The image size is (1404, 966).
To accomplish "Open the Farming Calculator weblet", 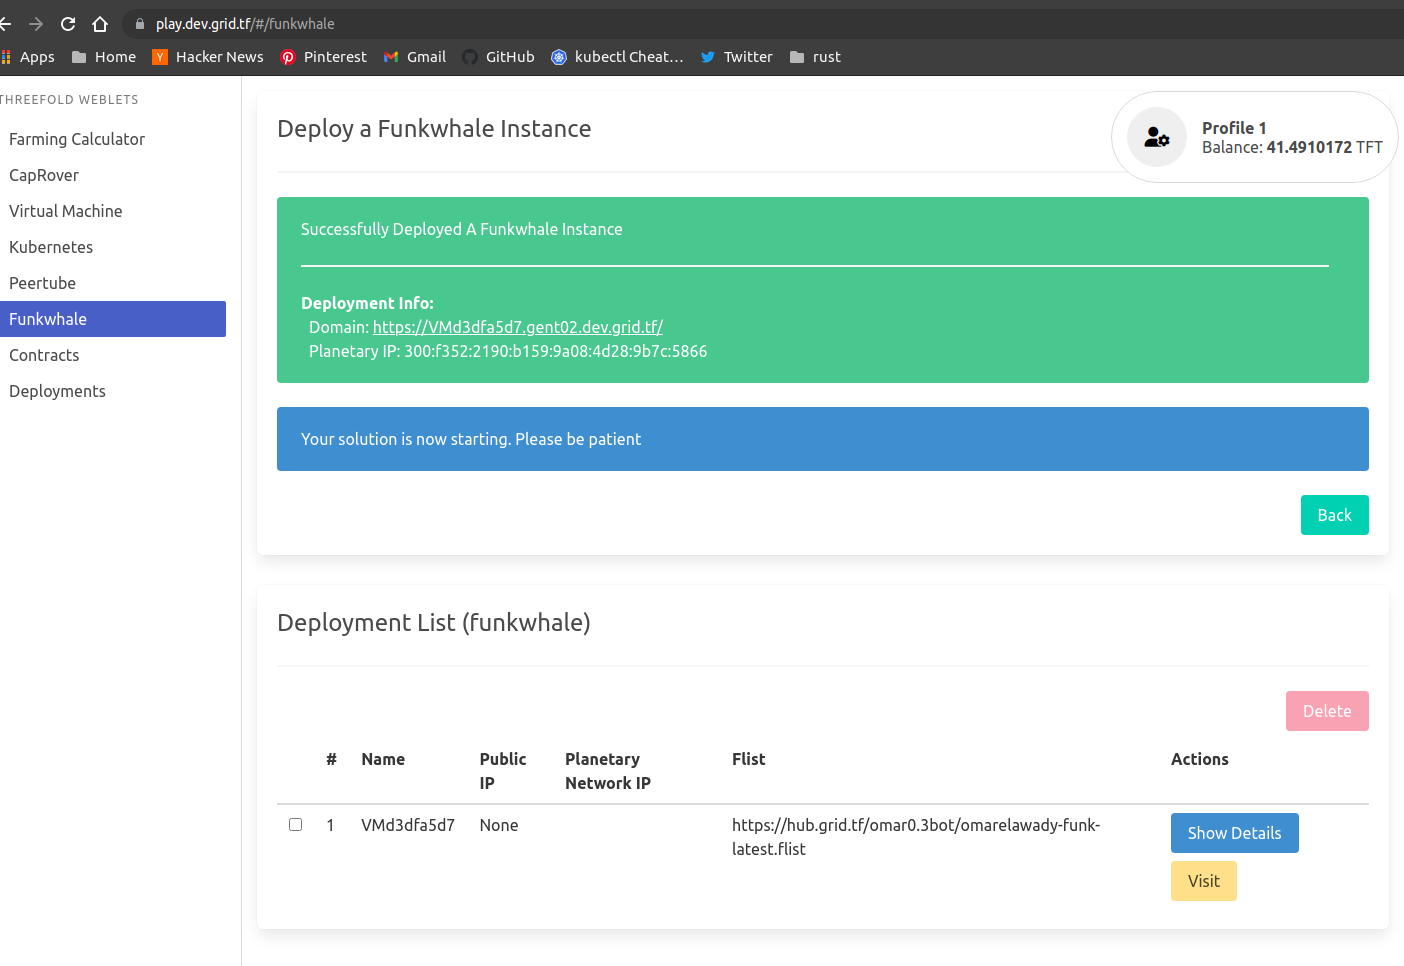I will coord(77,138).
